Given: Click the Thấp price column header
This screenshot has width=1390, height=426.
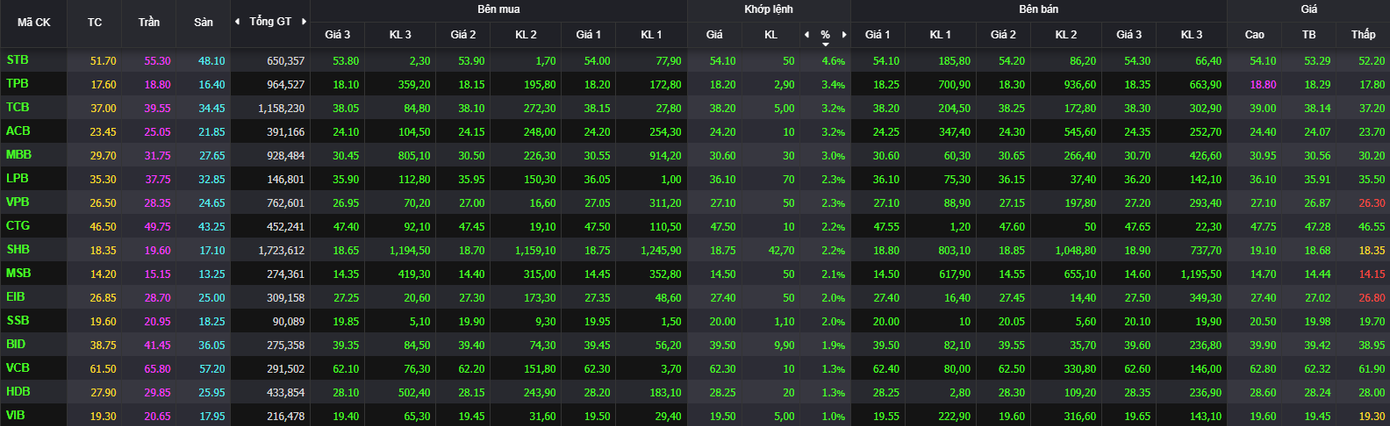Looking at the screenshot, I should pyautogui.click(x=1363, y=34).
